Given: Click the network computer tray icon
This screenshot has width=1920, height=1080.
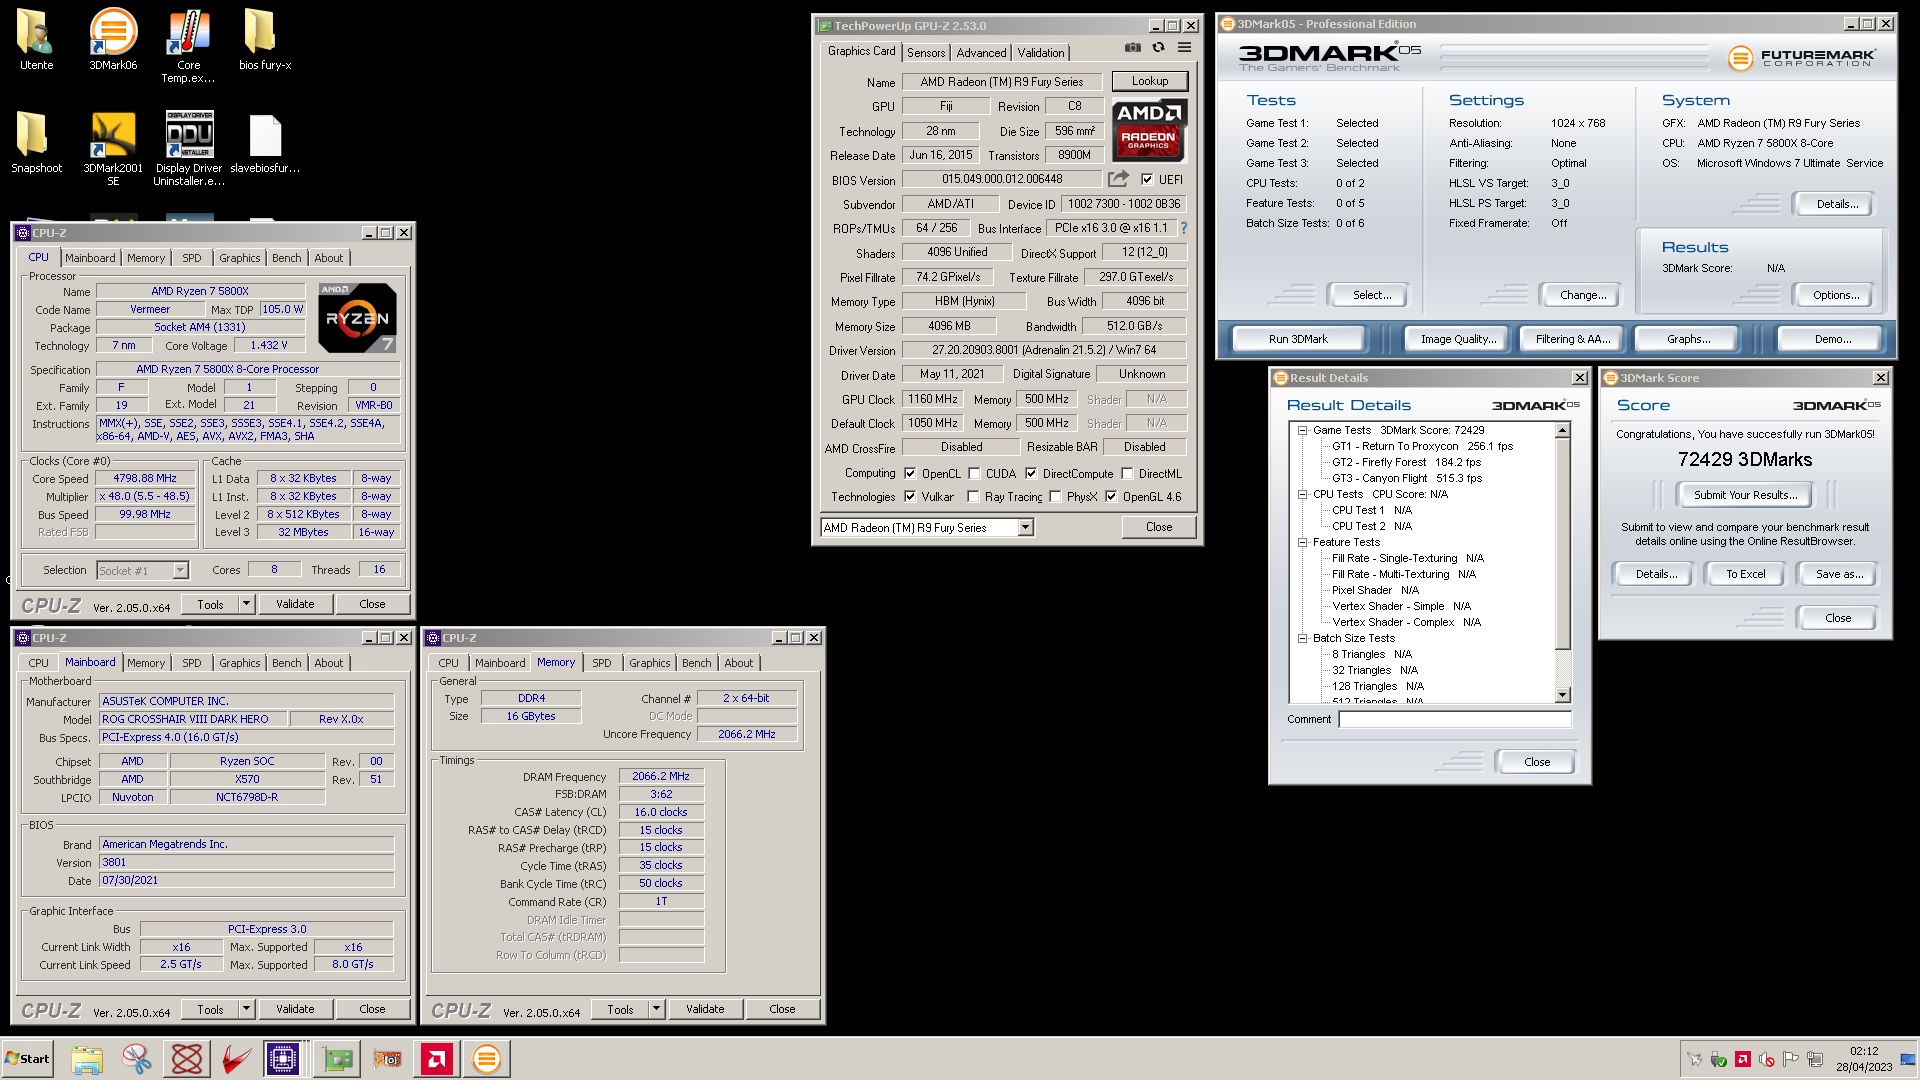Looking at the screenshot, I should coord(1815,1059).
